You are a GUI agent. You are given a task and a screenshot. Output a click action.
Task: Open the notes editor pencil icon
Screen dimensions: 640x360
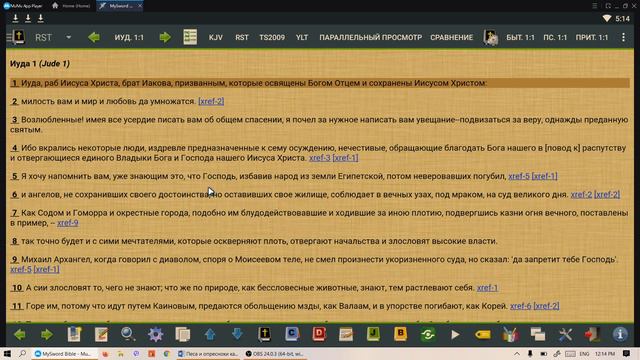pos(101,334)
